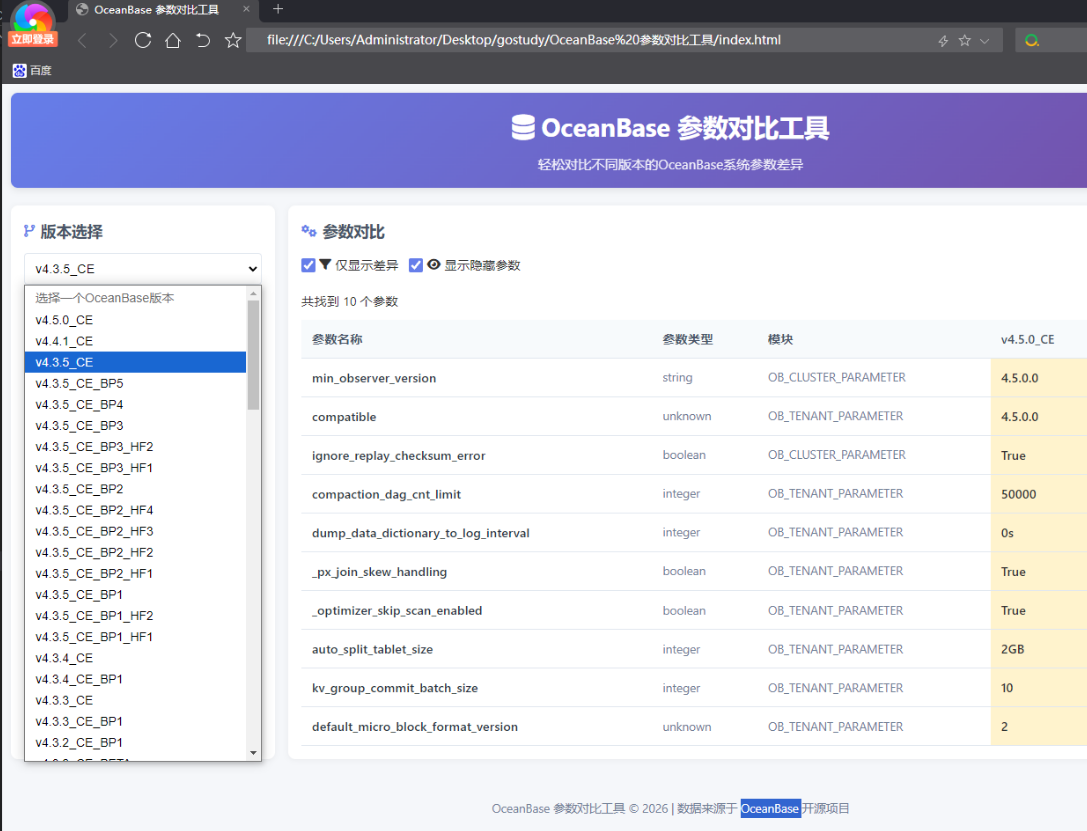Select v4.3.5_CE_BP1_HF2 in dropdown list

pos(135,615)
